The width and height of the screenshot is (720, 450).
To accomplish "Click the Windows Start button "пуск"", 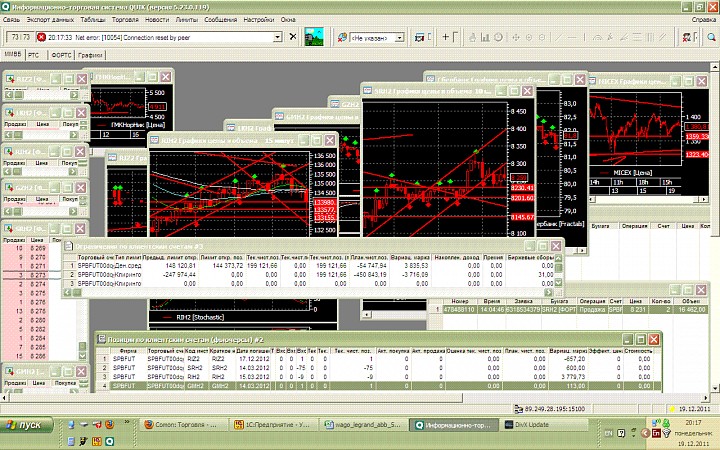I will tap(26, 425).
